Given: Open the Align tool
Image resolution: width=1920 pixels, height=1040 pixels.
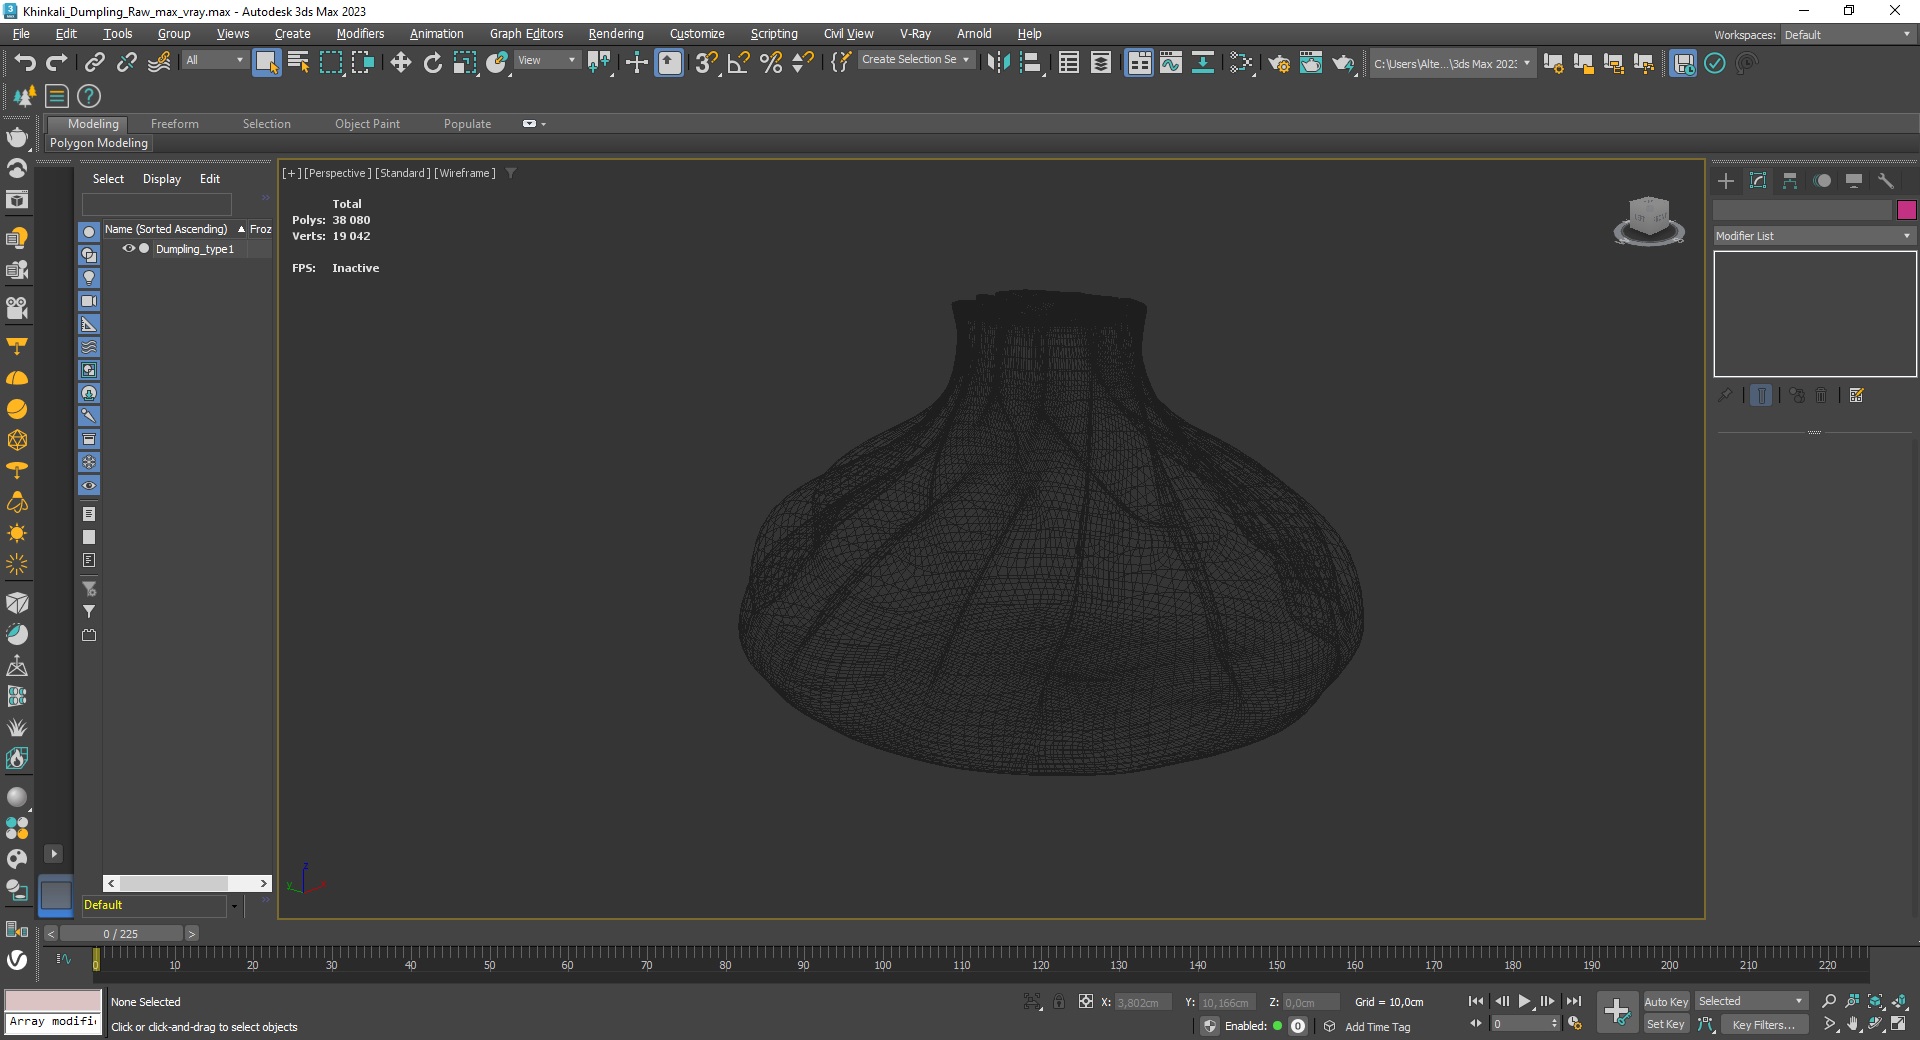Looking at the screenshot, I should point(1031,63).
